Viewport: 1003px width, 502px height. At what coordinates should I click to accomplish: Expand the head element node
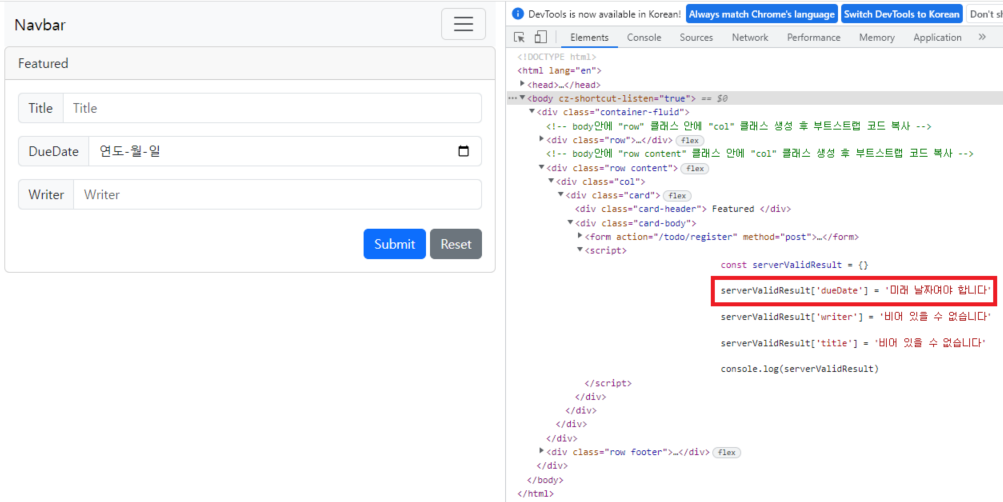point(523,84)
